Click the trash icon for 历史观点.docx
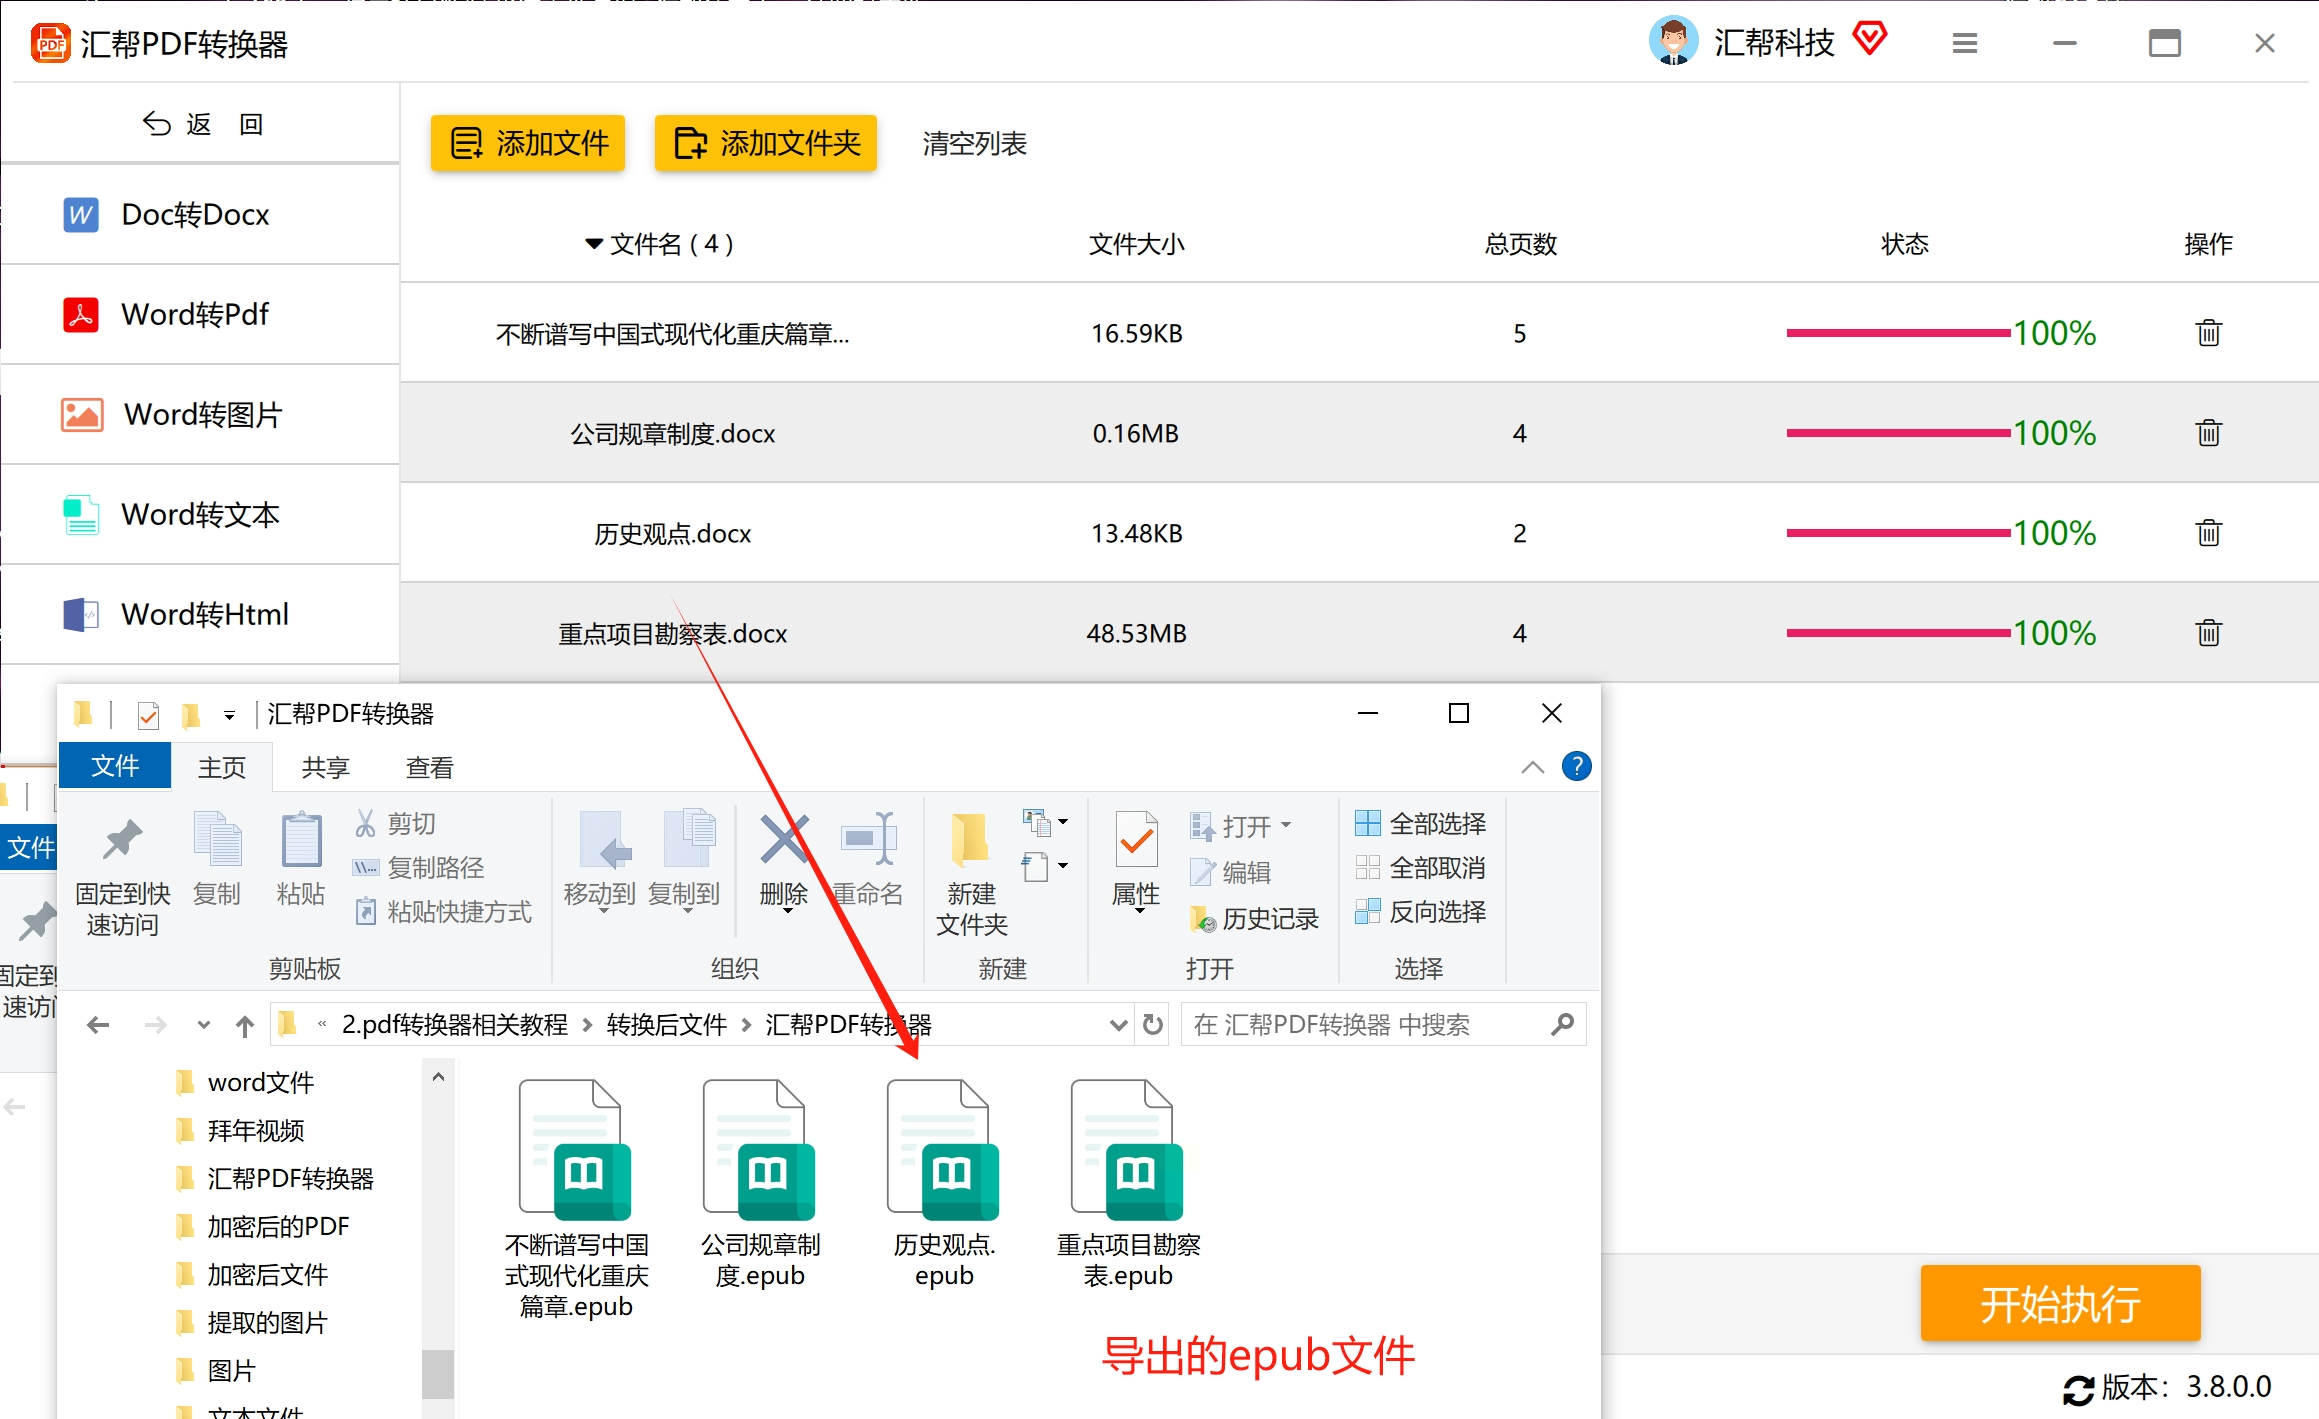Viewport: 2319px width, 1419px height. point(2208,533)
